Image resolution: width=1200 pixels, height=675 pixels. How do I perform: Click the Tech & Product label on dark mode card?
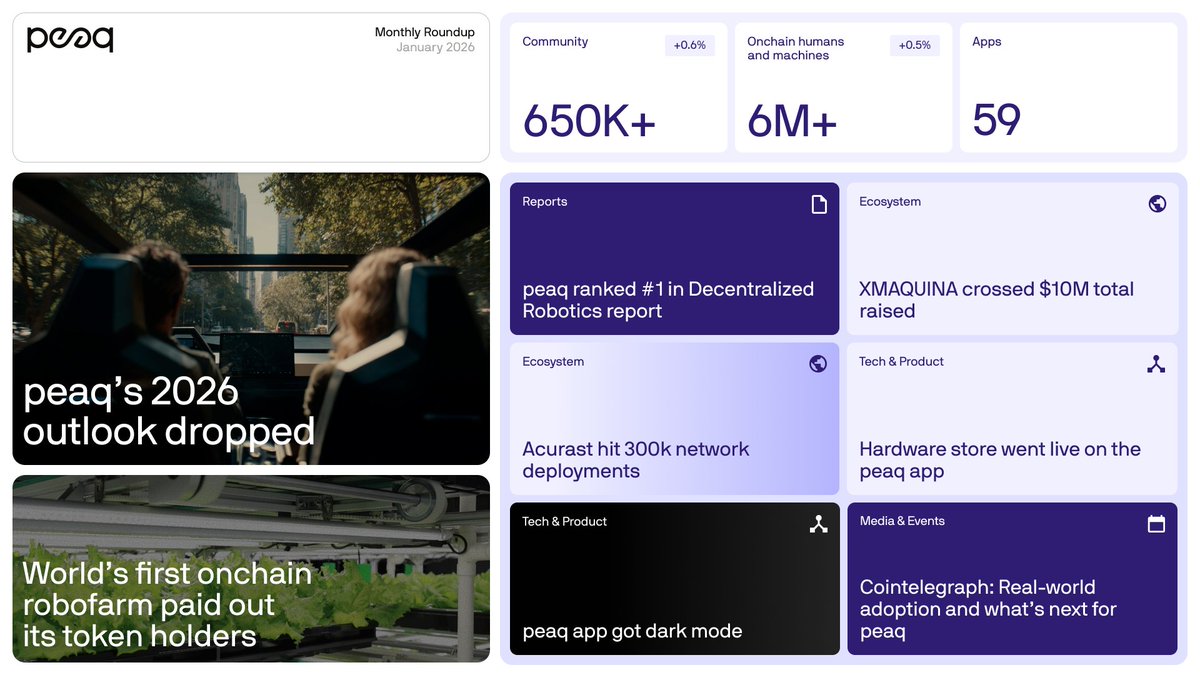click(565, 521)
